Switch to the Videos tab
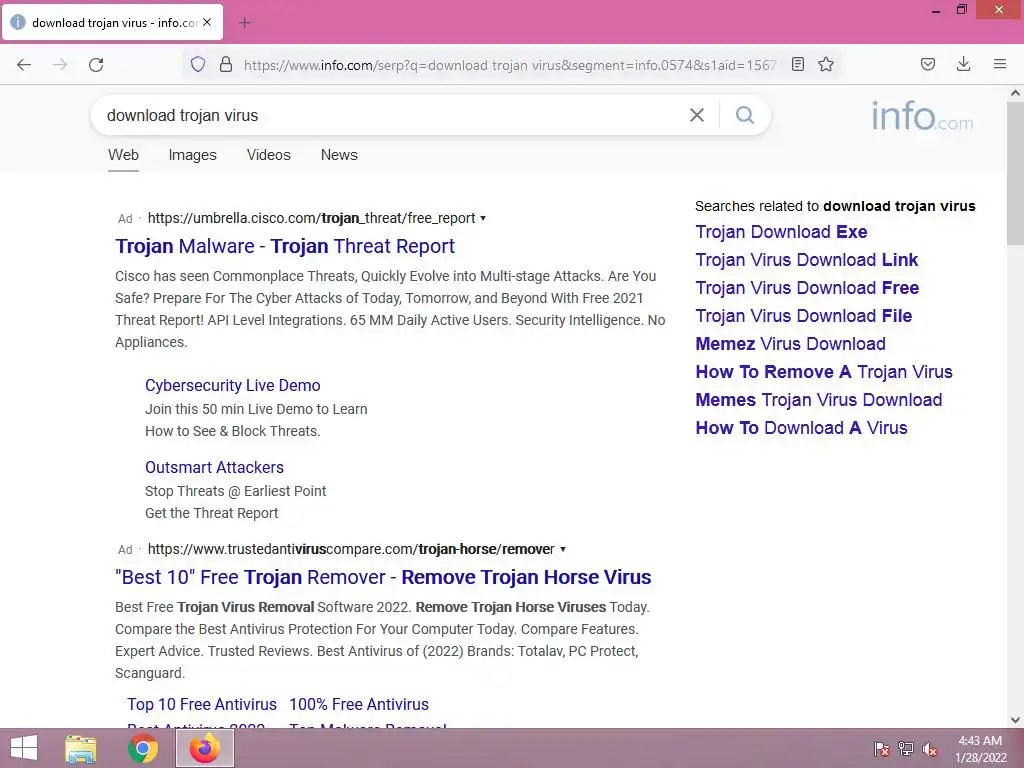This screenshot has width=1024, height=768. 268,155
